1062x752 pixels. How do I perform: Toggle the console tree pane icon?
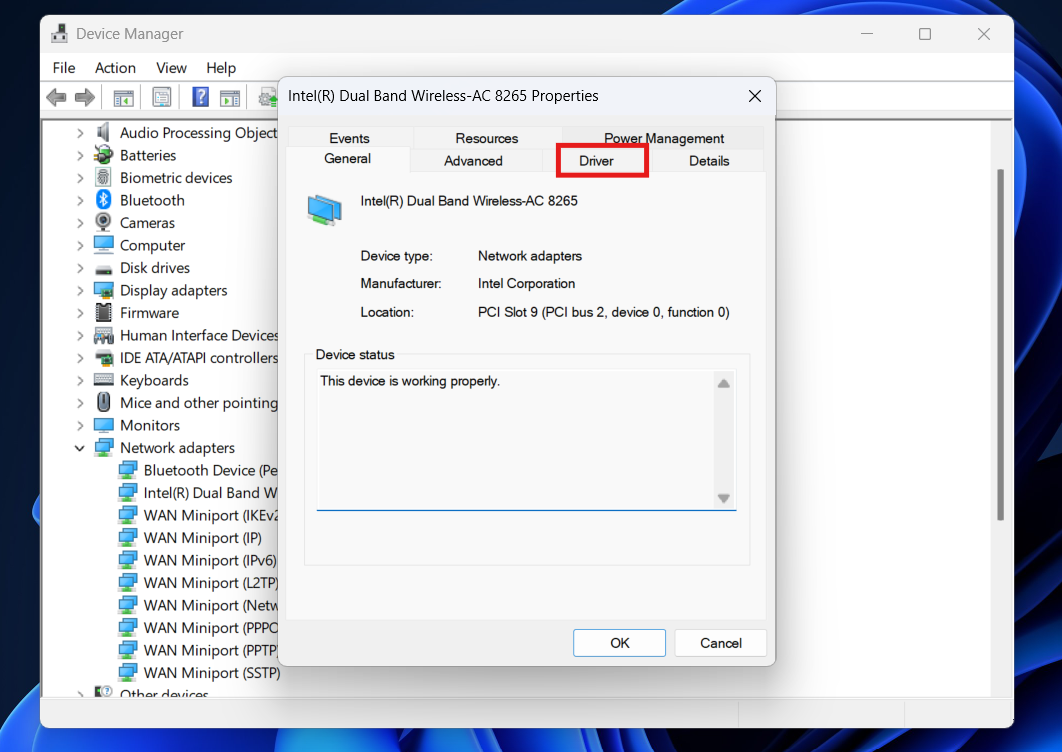[123, 96]
